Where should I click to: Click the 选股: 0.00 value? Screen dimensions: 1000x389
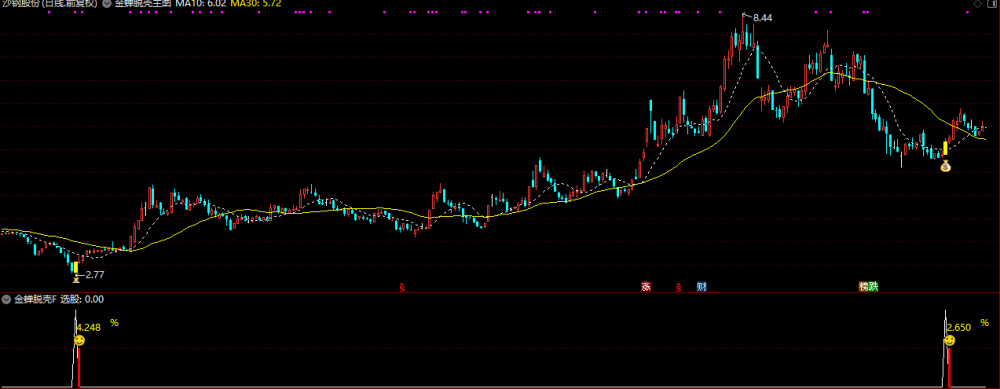82,299
